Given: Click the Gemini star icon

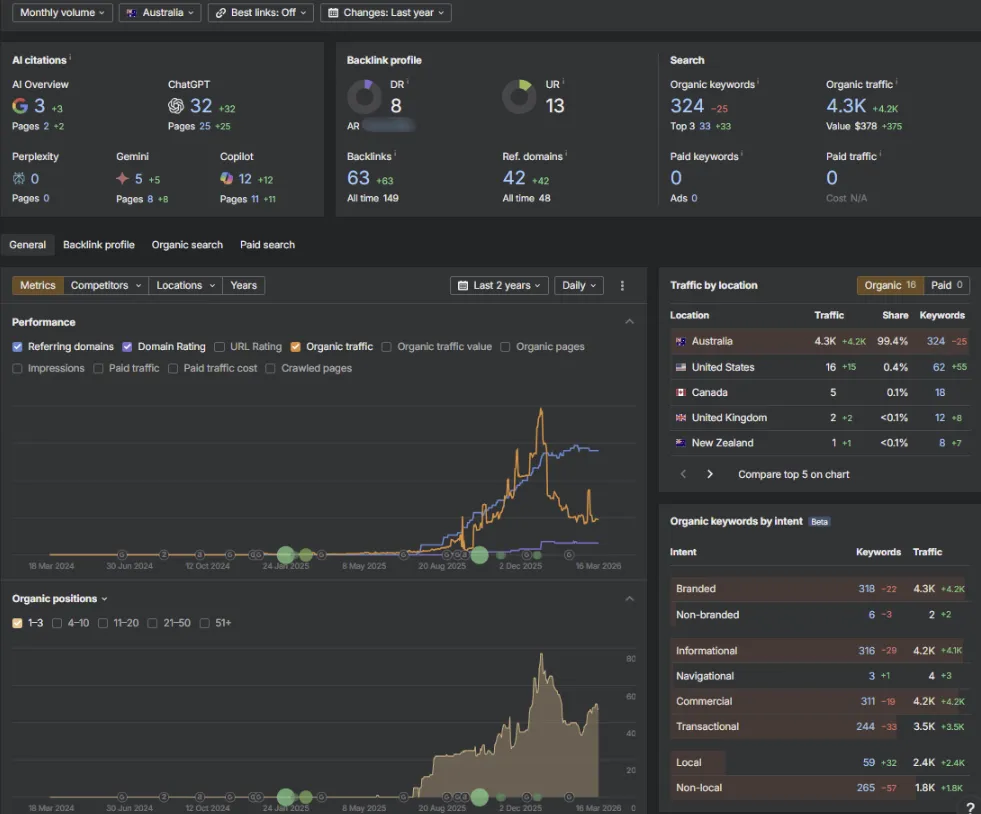Looking at the screenshot, I should [x=122, y=179].
